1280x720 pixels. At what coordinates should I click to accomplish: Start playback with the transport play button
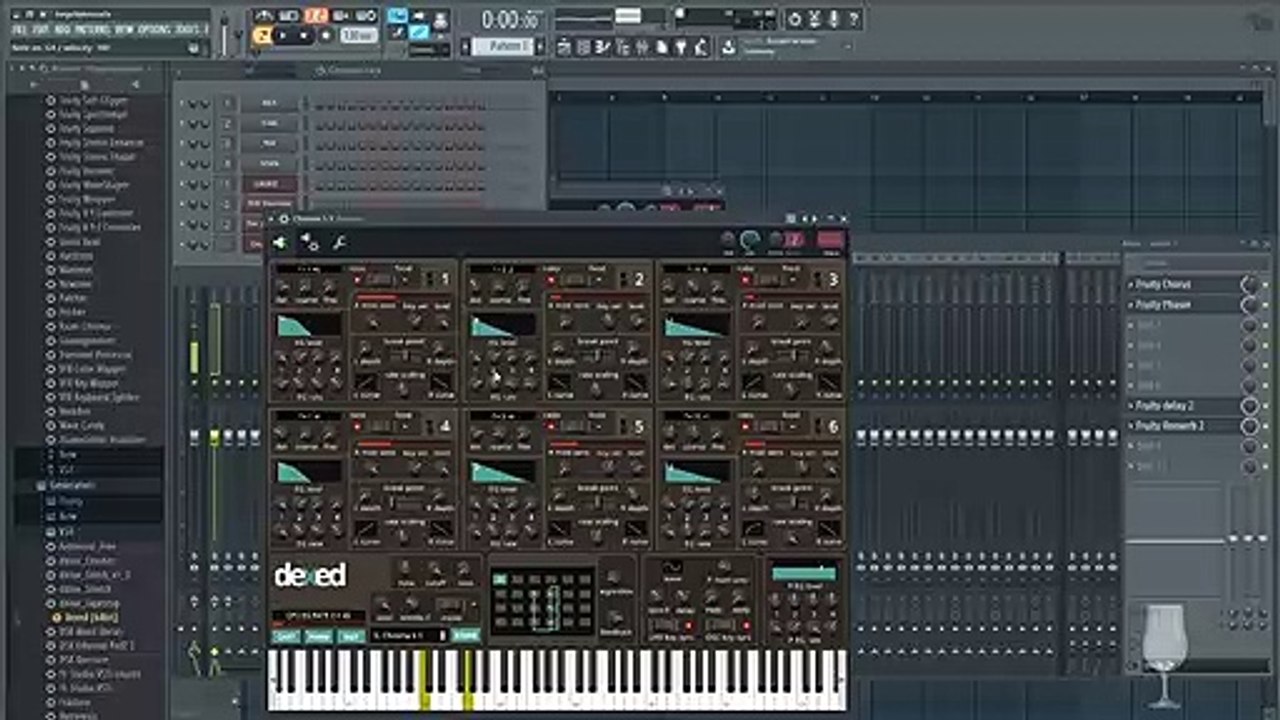(283, 36)
